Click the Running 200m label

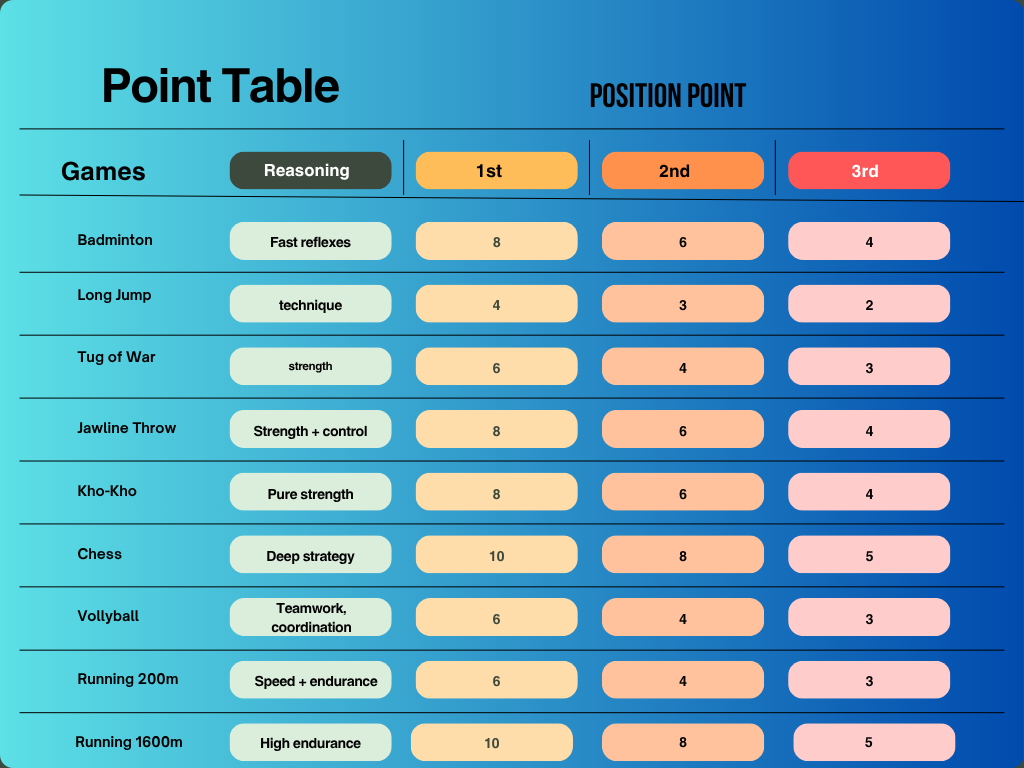[x=128, y=679]
